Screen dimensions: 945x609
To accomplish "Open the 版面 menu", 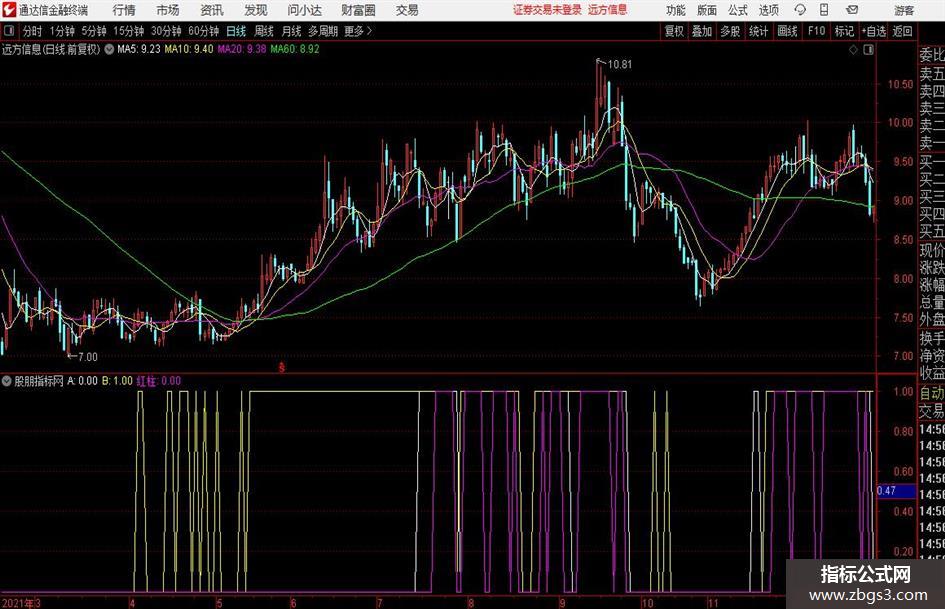I will (x=707, y=10).
